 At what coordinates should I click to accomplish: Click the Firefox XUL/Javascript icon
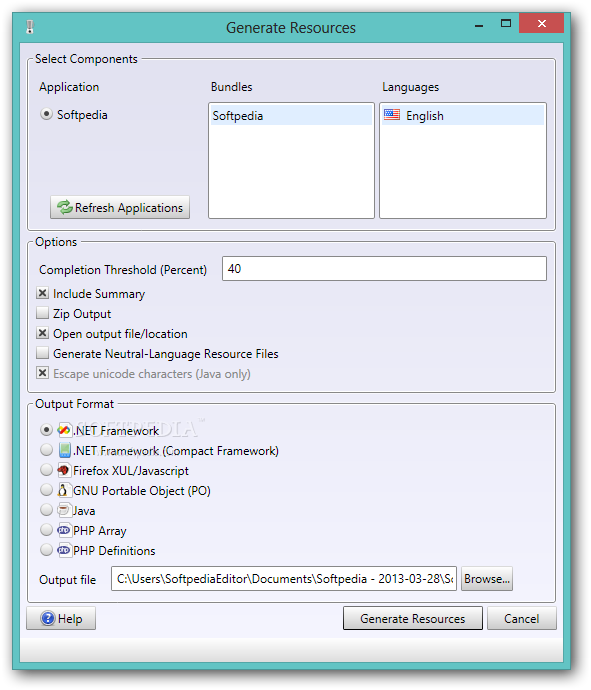point(64,470)
